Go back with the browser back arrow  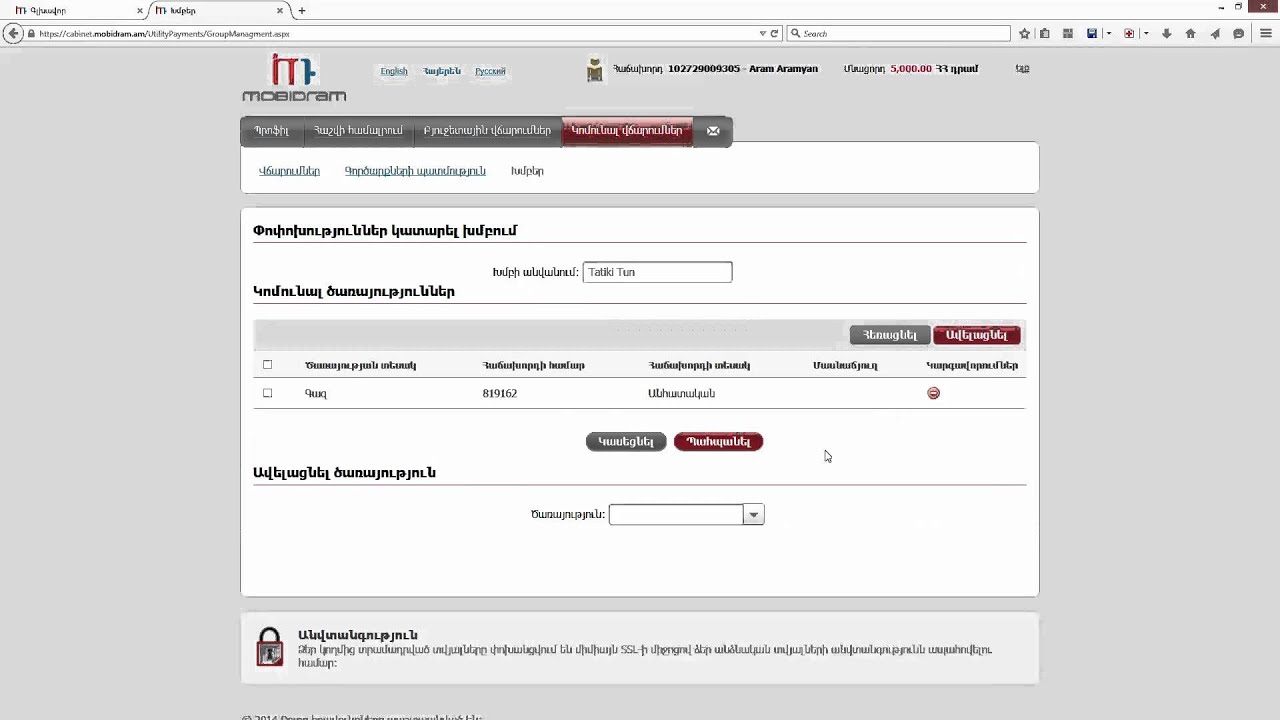coord(13,33)
